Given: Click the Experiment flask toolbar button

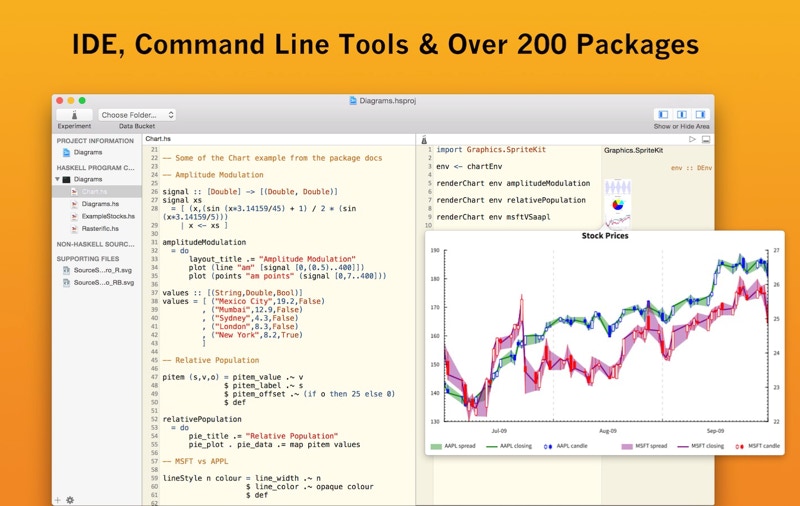Looking at the screenshot, I should pyautogui.click(x=75, y=115).
